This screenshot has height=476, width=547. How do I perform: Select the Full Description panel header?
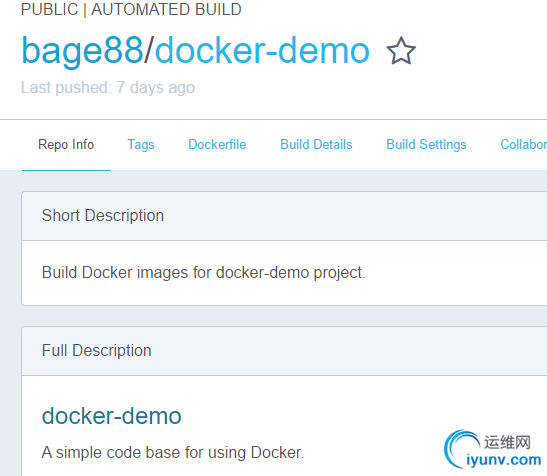pyautogui.click(x=284, y=351)
